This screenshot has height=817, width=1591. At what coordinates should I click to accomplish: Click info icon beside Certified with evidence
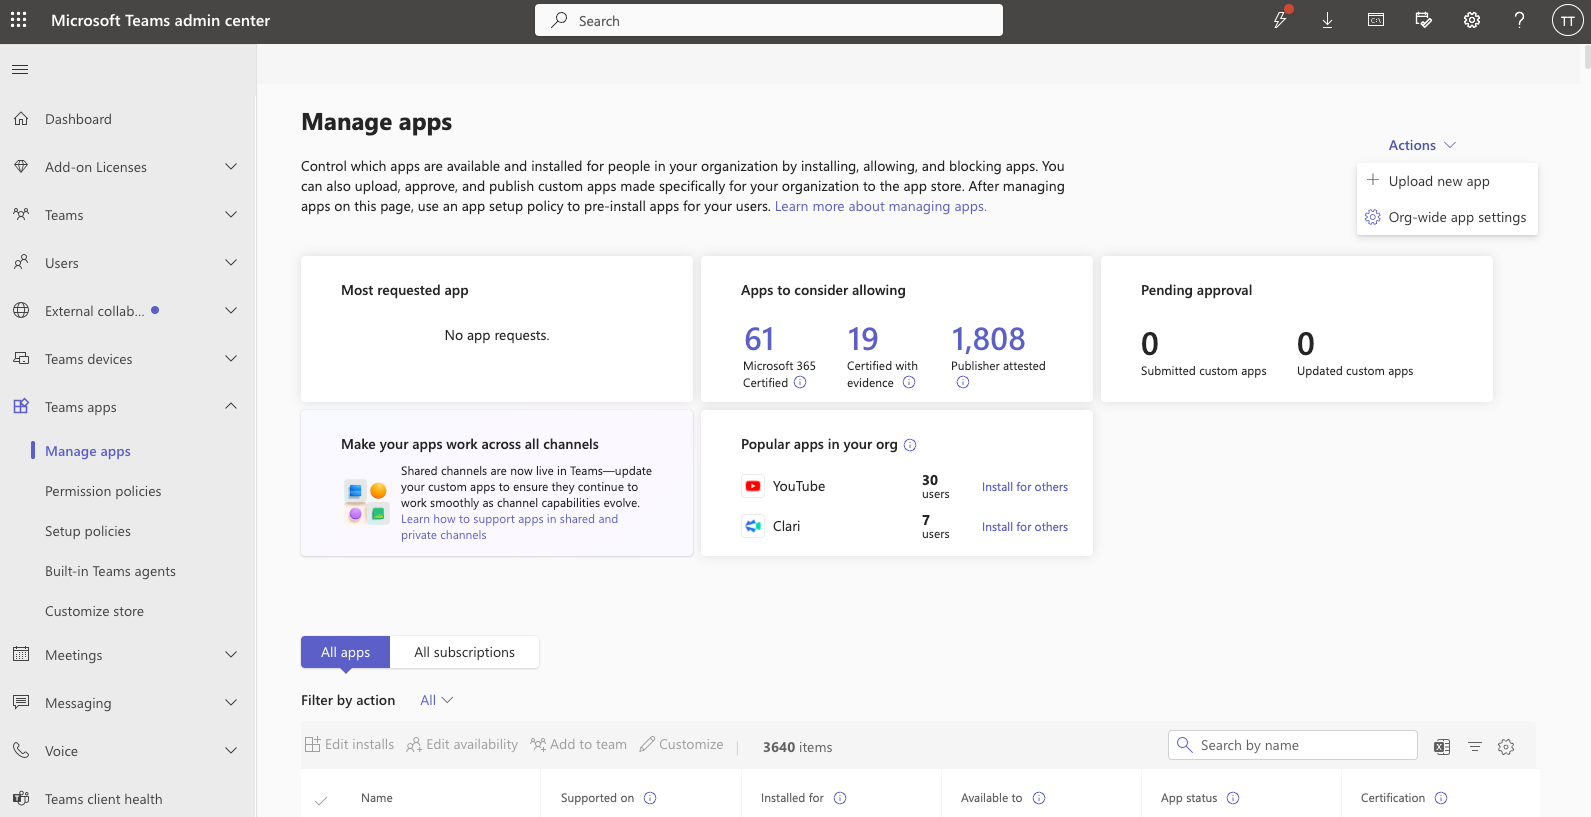click(x=909, y=382)
